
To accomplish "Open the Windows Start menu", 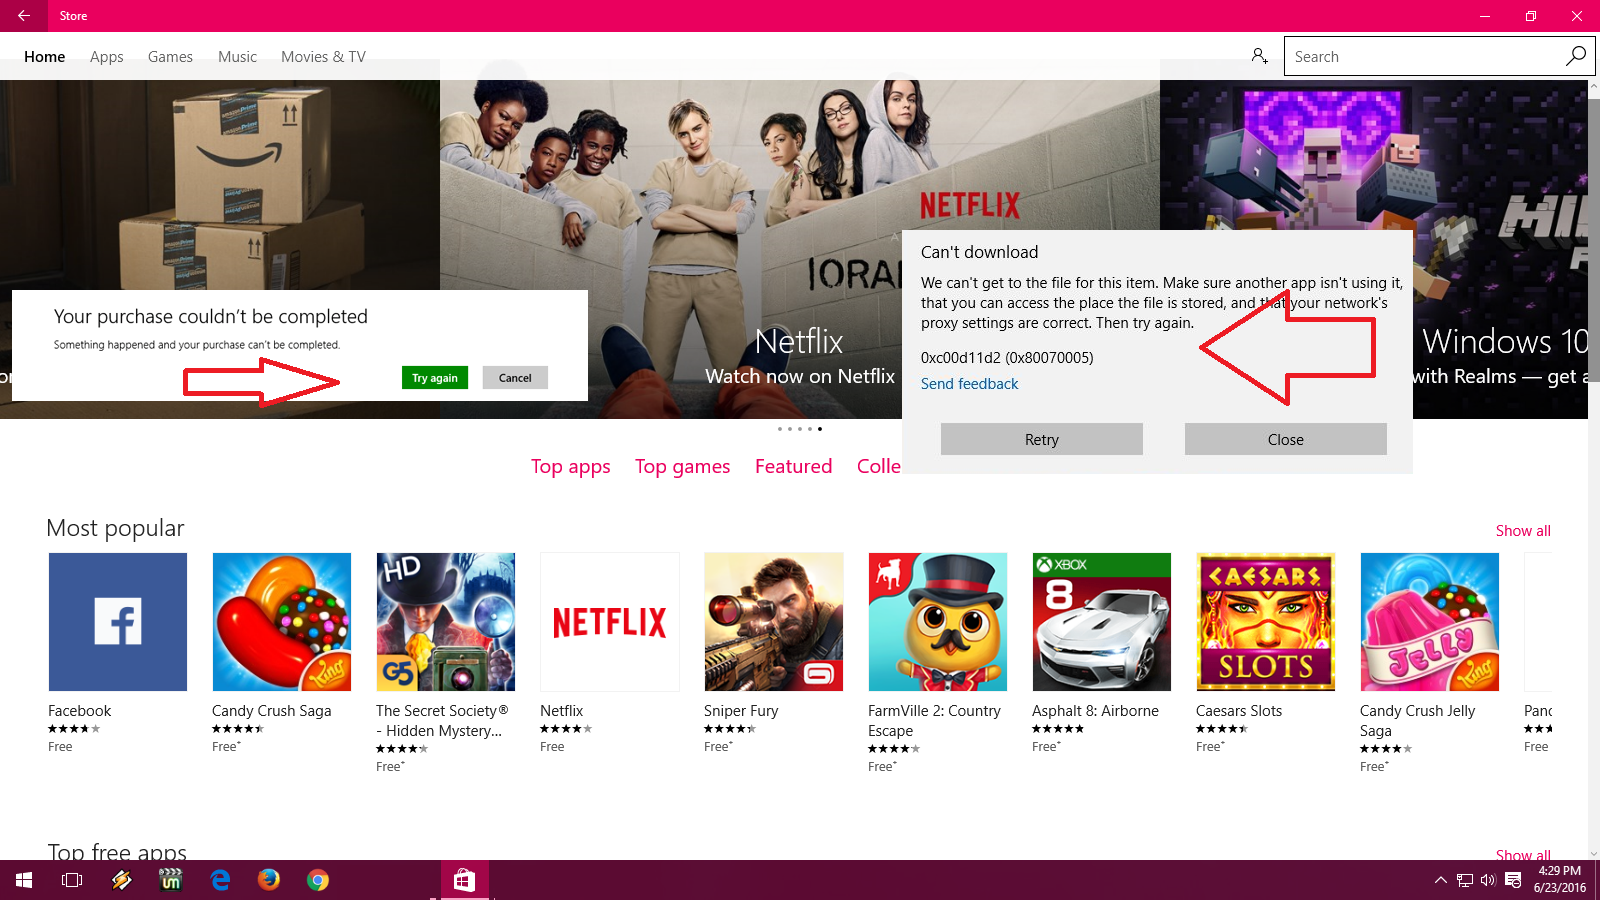I will click(x=24, y=880).
